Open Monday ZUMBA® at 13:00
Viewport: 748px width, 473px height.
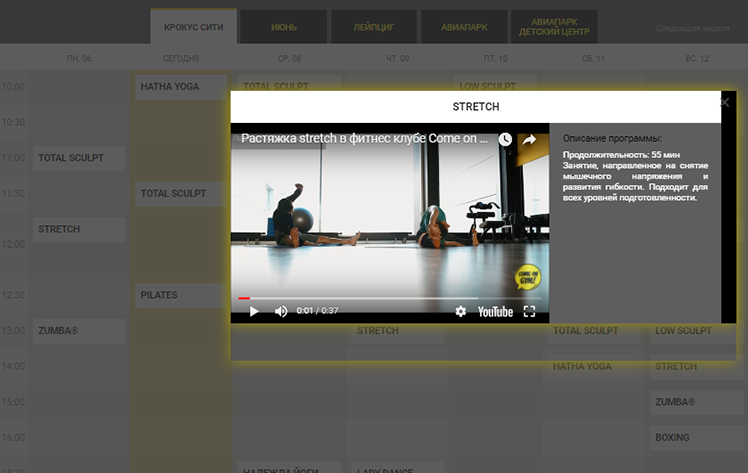79,331
